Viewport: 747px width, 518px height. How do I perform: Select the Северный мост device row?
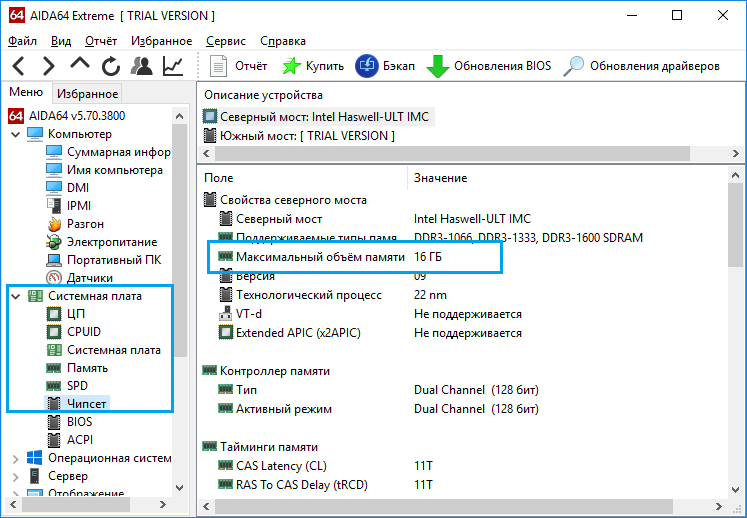[317, 117]
